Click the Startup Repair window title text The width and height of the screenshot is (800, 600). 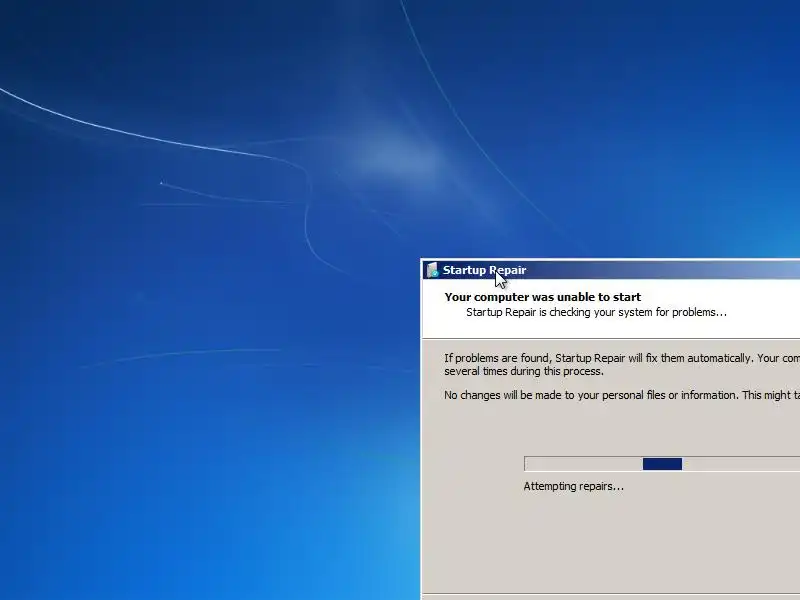[484, 270]
